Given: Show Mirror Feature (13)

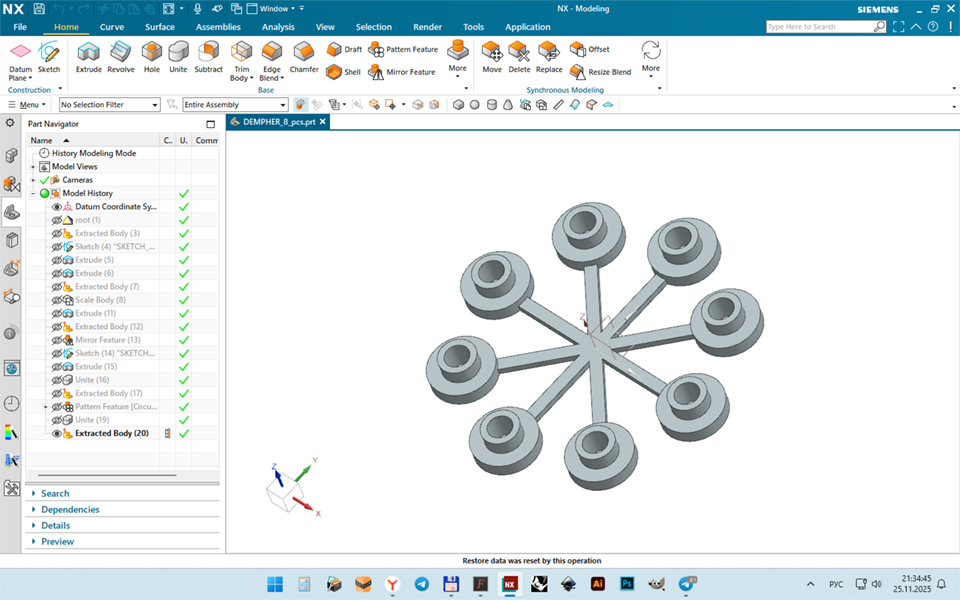Looking at the screenshot, I should tap(57, 340).
